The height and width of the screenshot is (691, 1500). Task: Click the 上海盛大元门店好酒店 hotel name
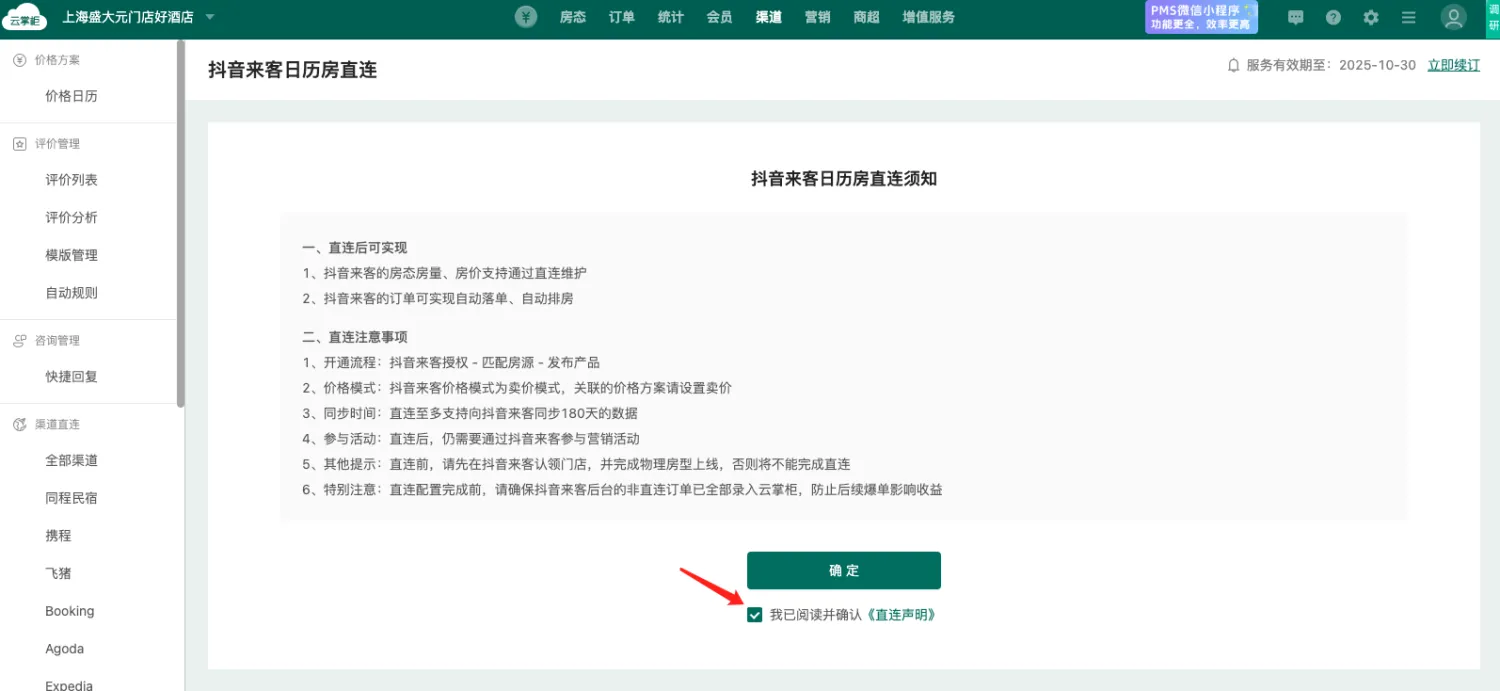coord(128,17)
